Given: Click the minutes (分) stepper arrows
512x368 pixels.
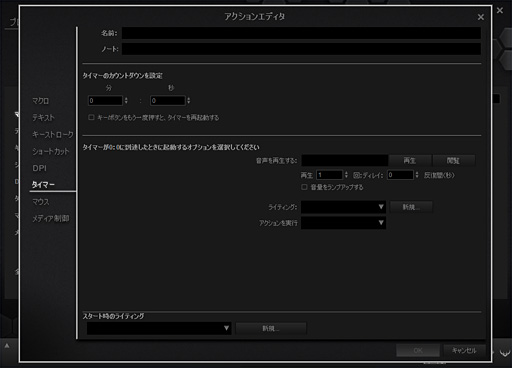Looking at the screenshot, I should point(126,100).
